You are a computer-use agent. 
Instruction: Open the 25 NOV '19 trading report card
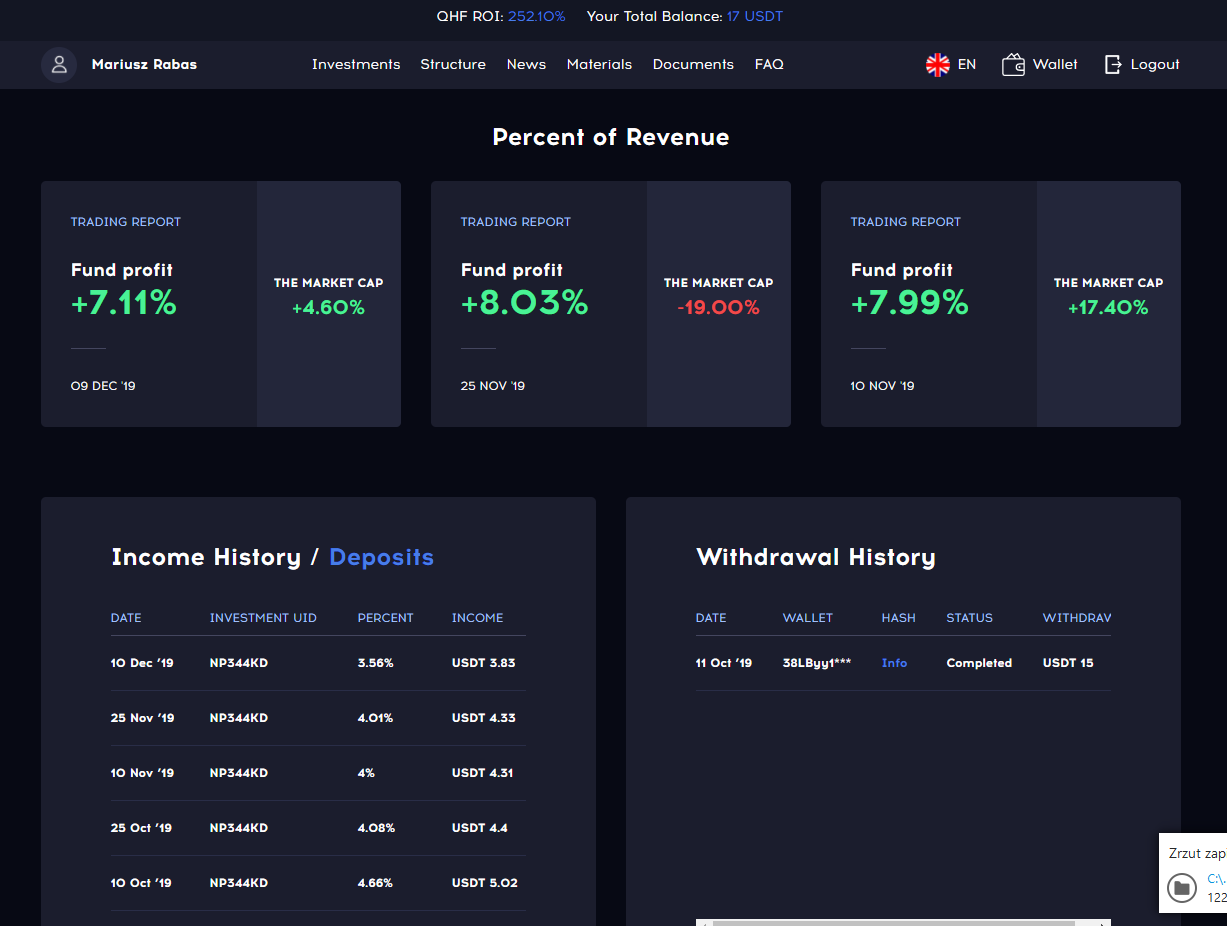point(611,304)
